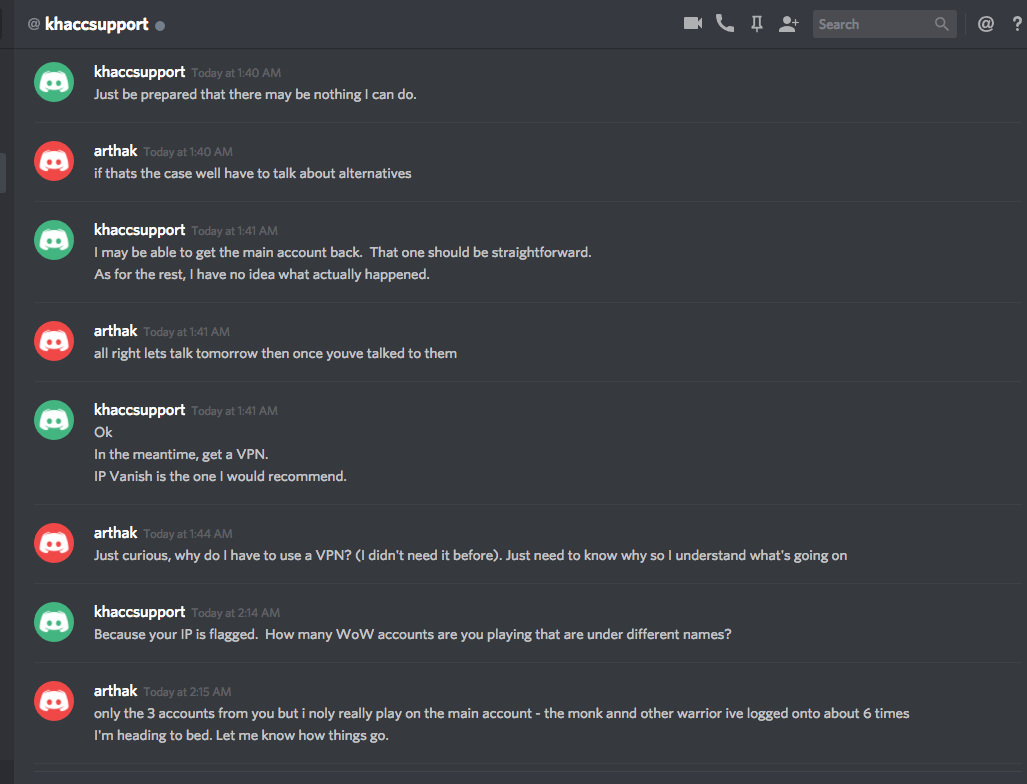Start a video call with khaccsupport
This screenshot has height=784, width=1027.
(693, 24)
